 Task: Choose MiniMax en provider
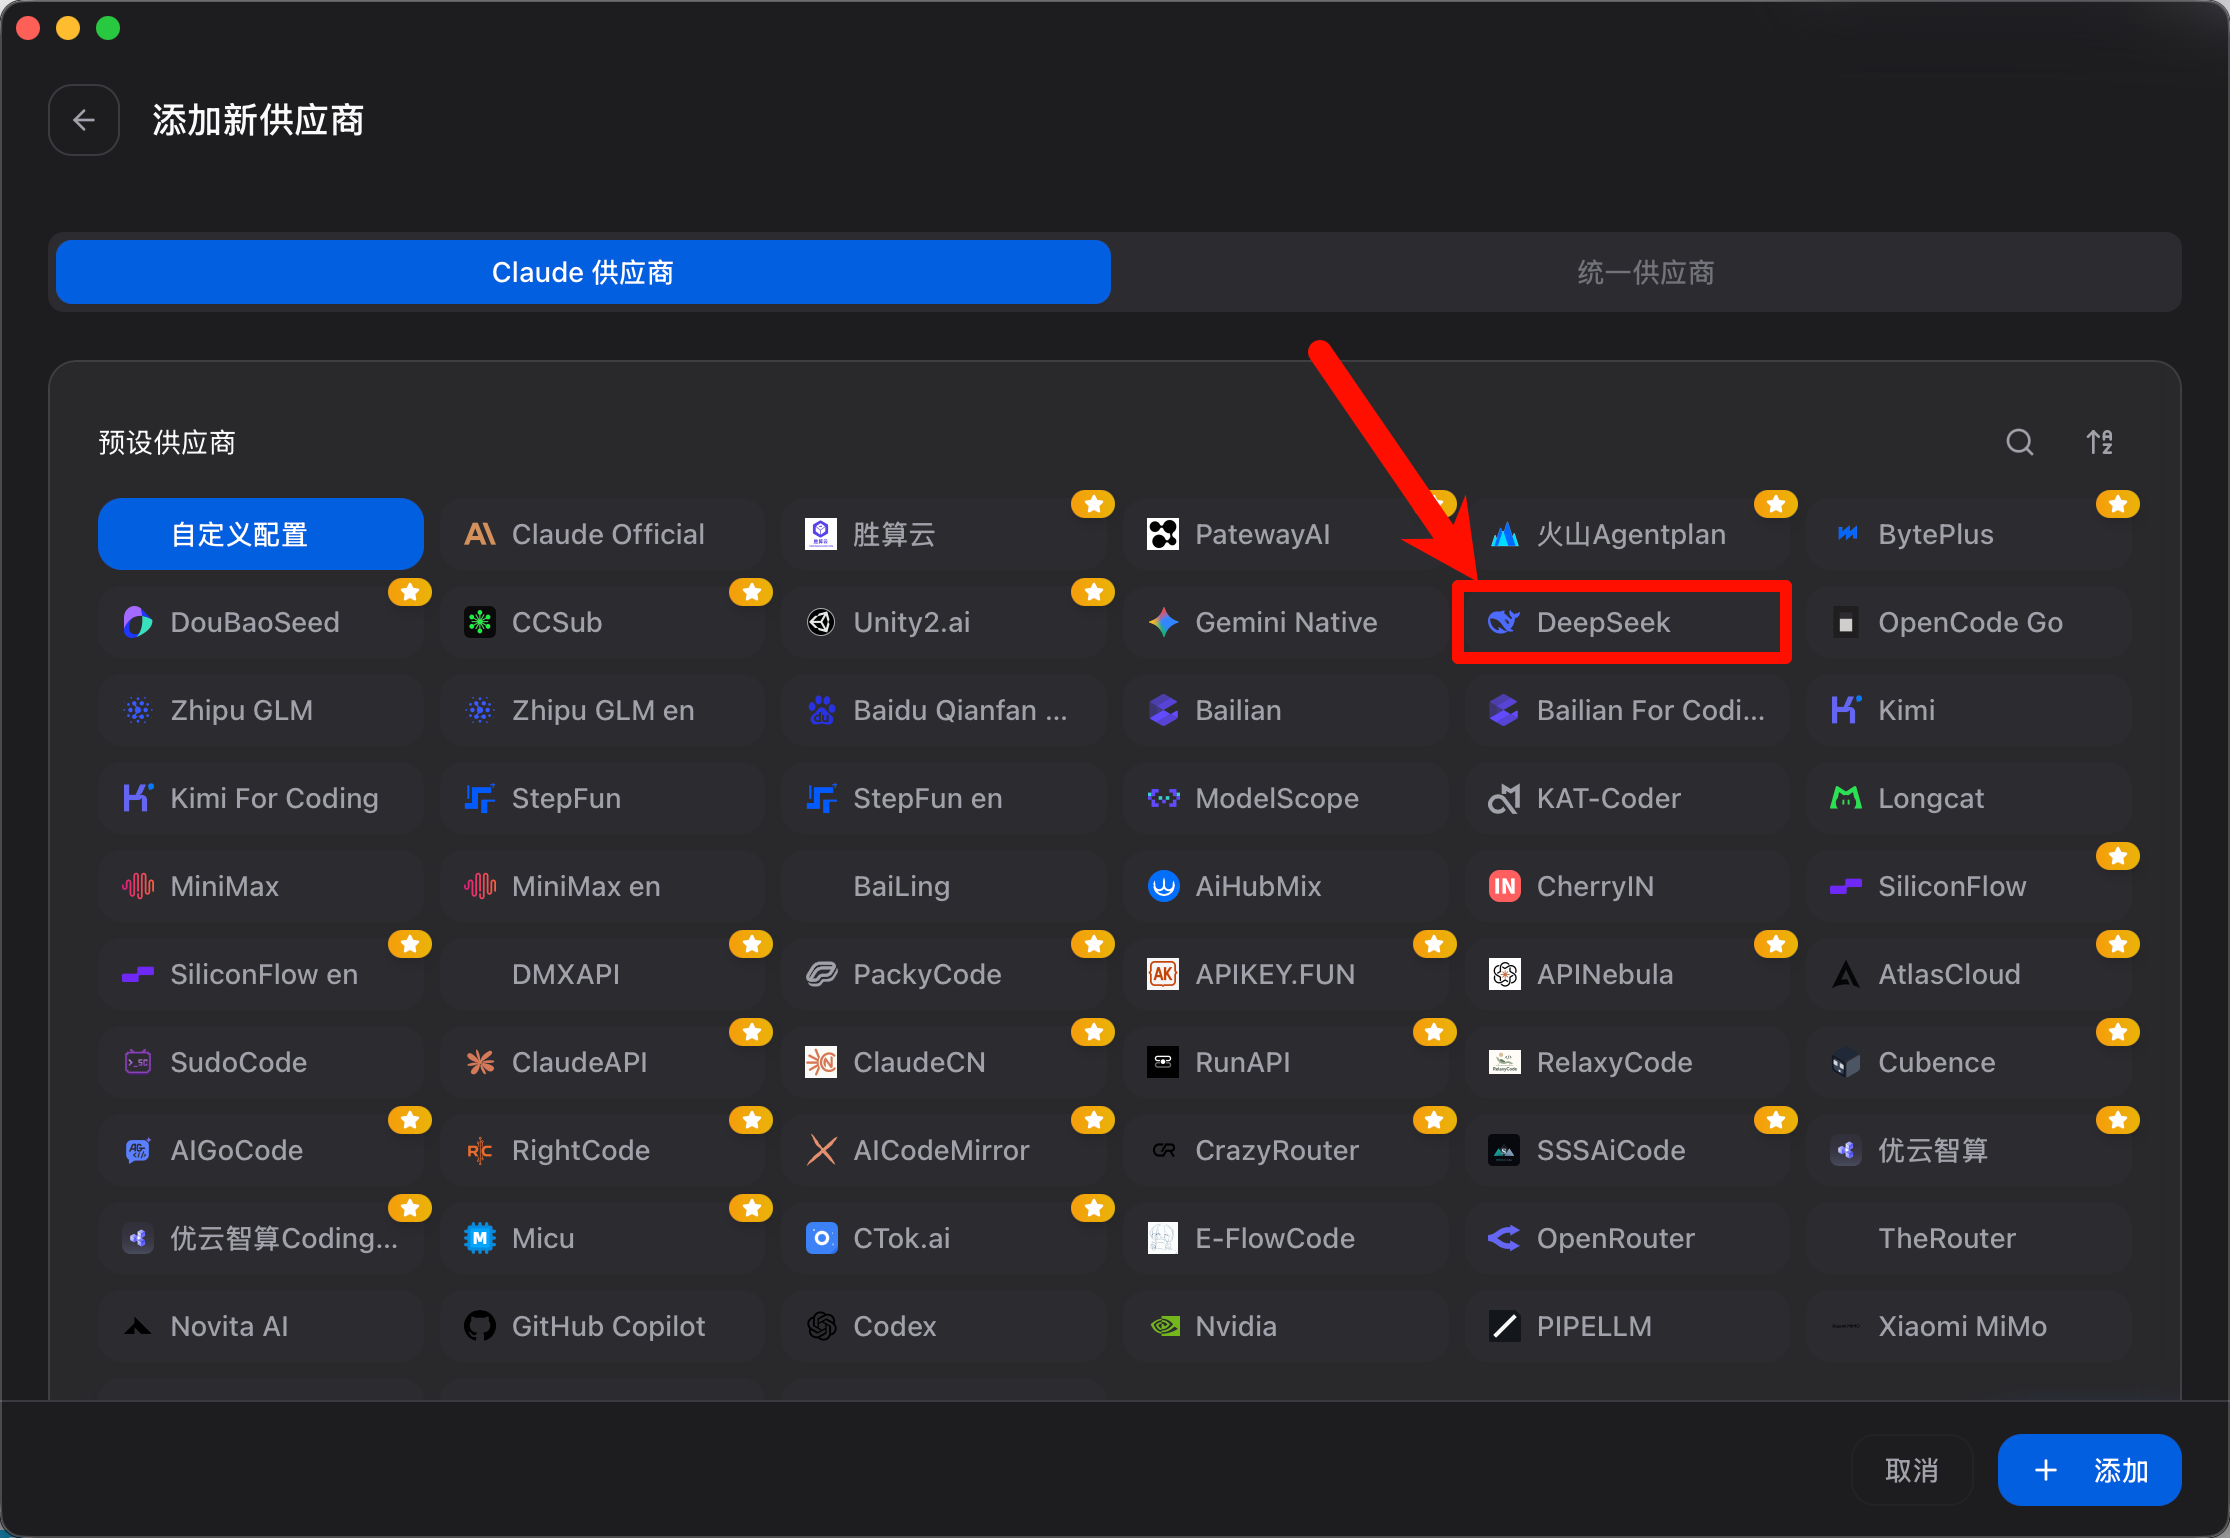pyautogui.click(x=602, y=886)
